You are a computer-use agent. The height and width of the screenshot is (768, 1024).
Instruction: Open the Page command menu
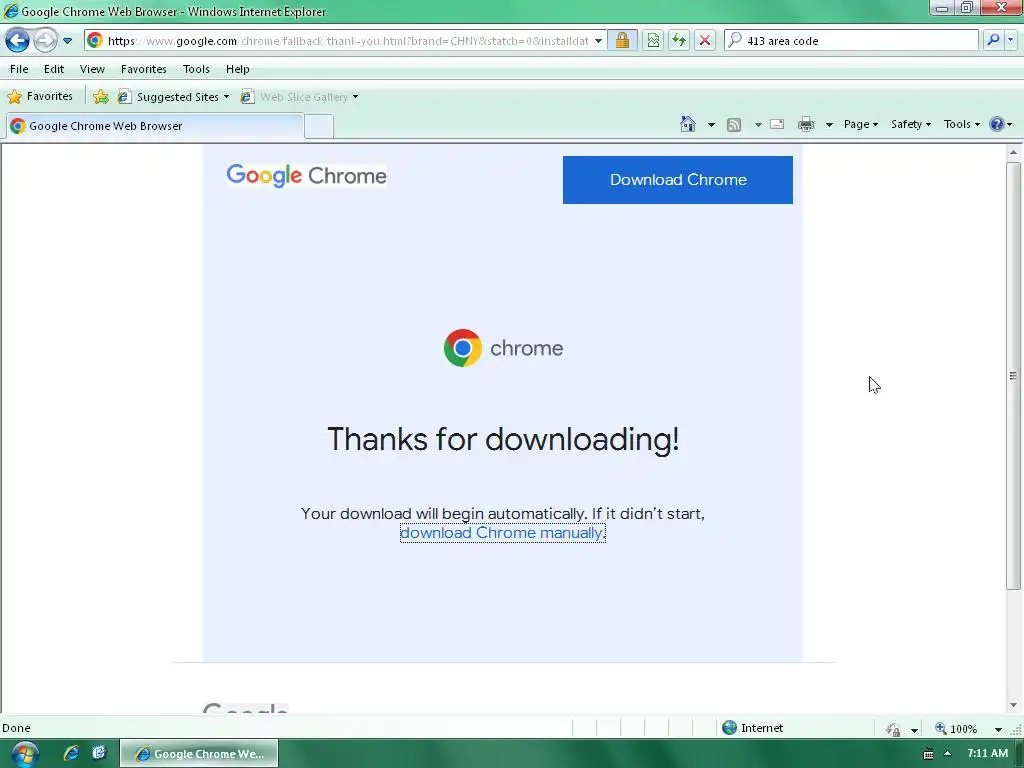tap(861, 124)
